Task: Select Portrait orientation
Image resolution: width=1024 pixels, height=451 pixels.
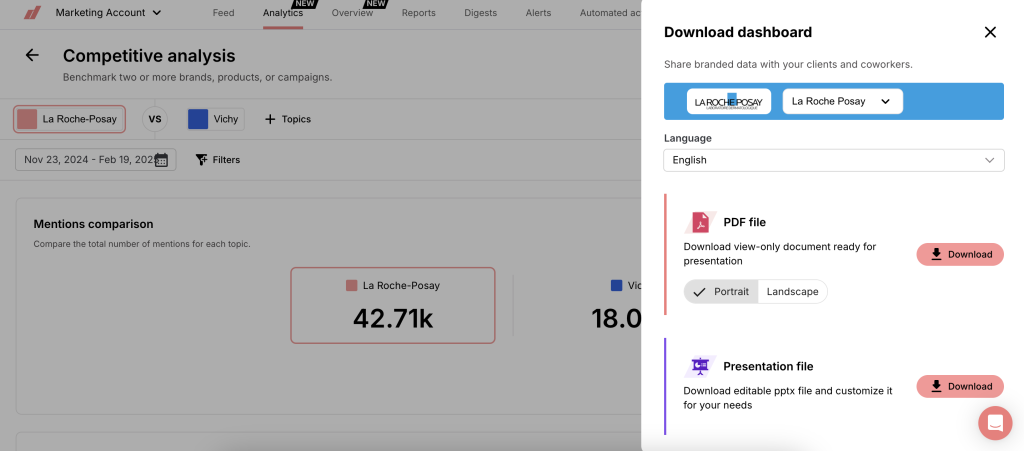Action: point(721,292)
